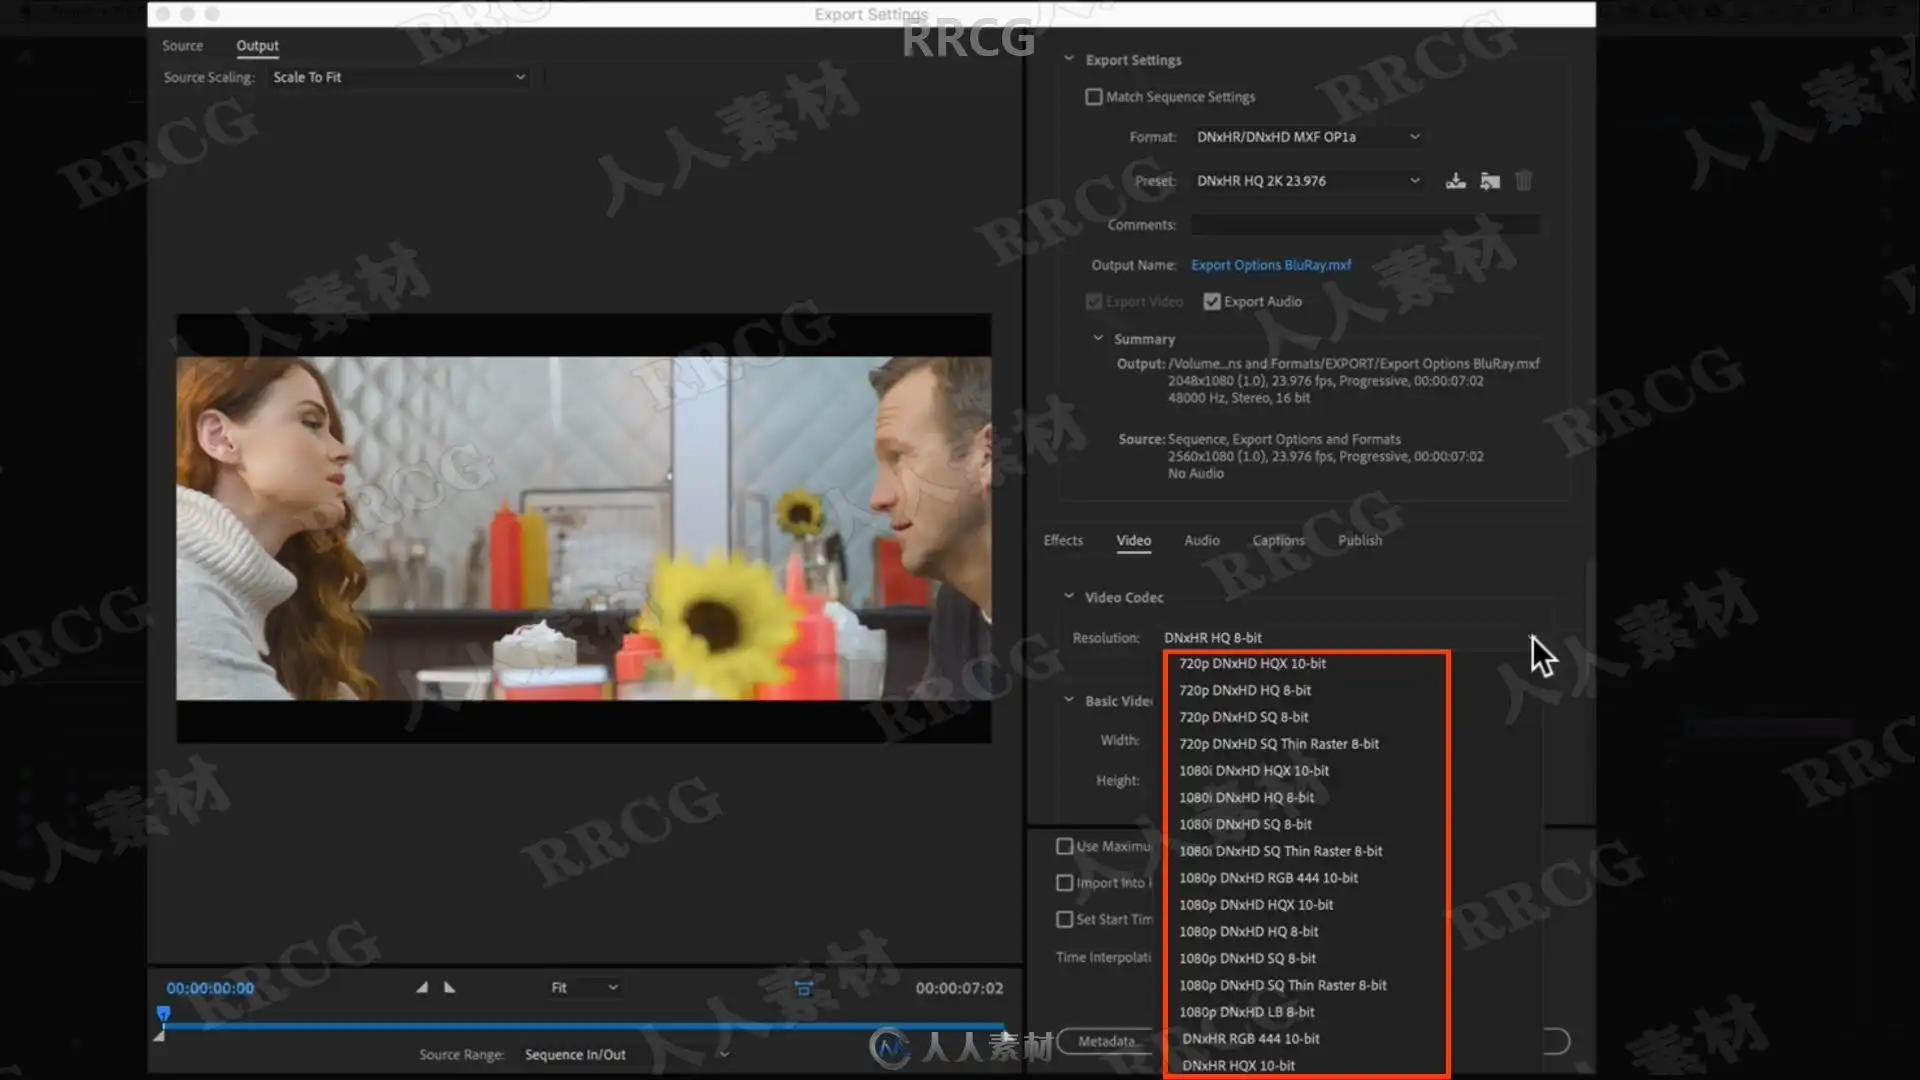Screen dimensions: 1920x1080
Task: Click the Save Preset icon
Action: (x=1456, y=181)
